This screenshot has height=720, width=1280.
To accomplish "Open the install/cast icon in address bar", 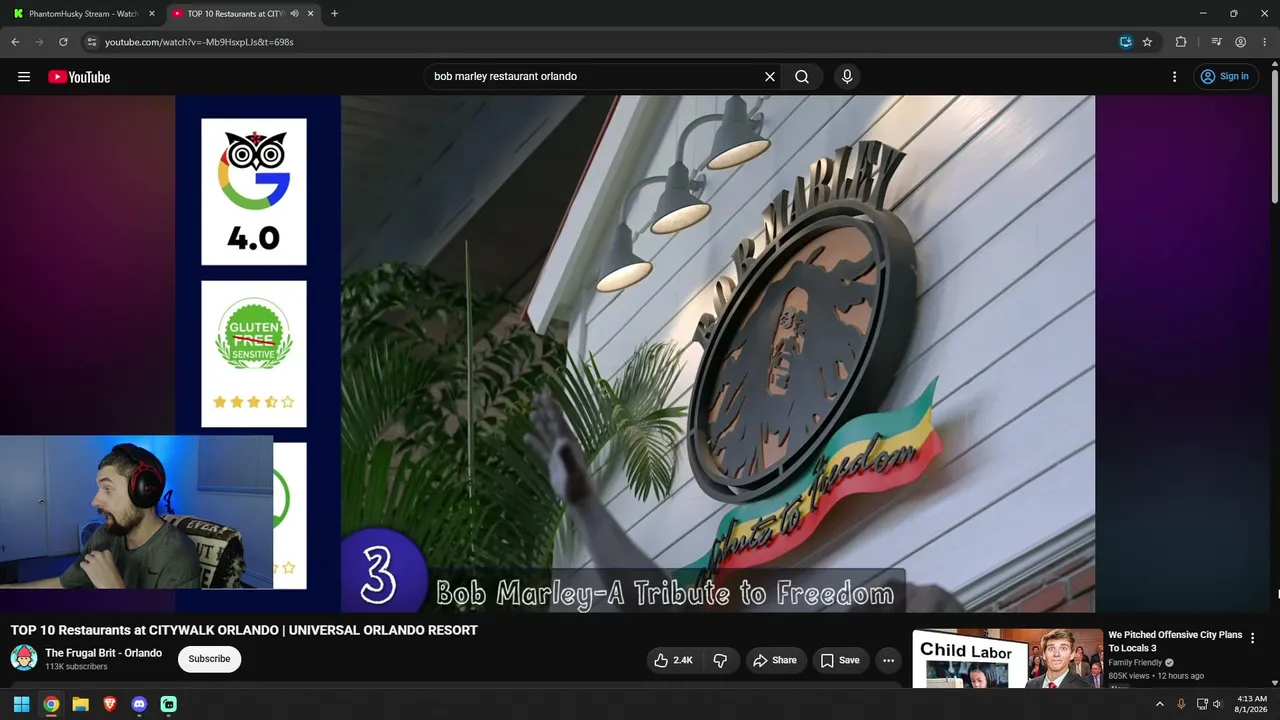I will point(1126,42).
